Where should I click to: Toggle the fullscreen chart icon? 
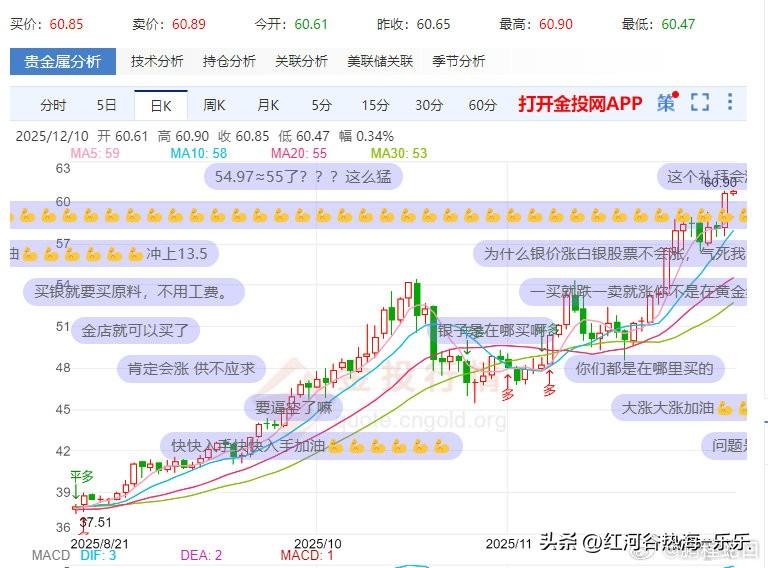[700, 102]
